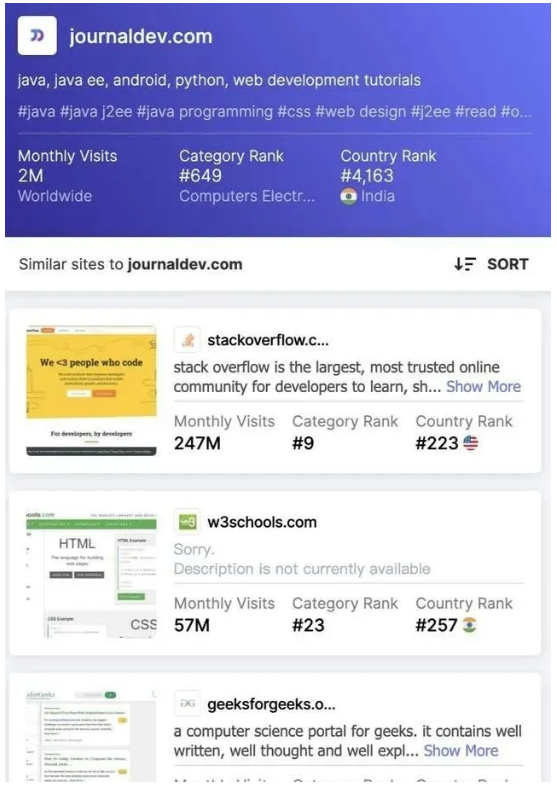Click the geeksforgeeks favicon icon

[187, 704]
